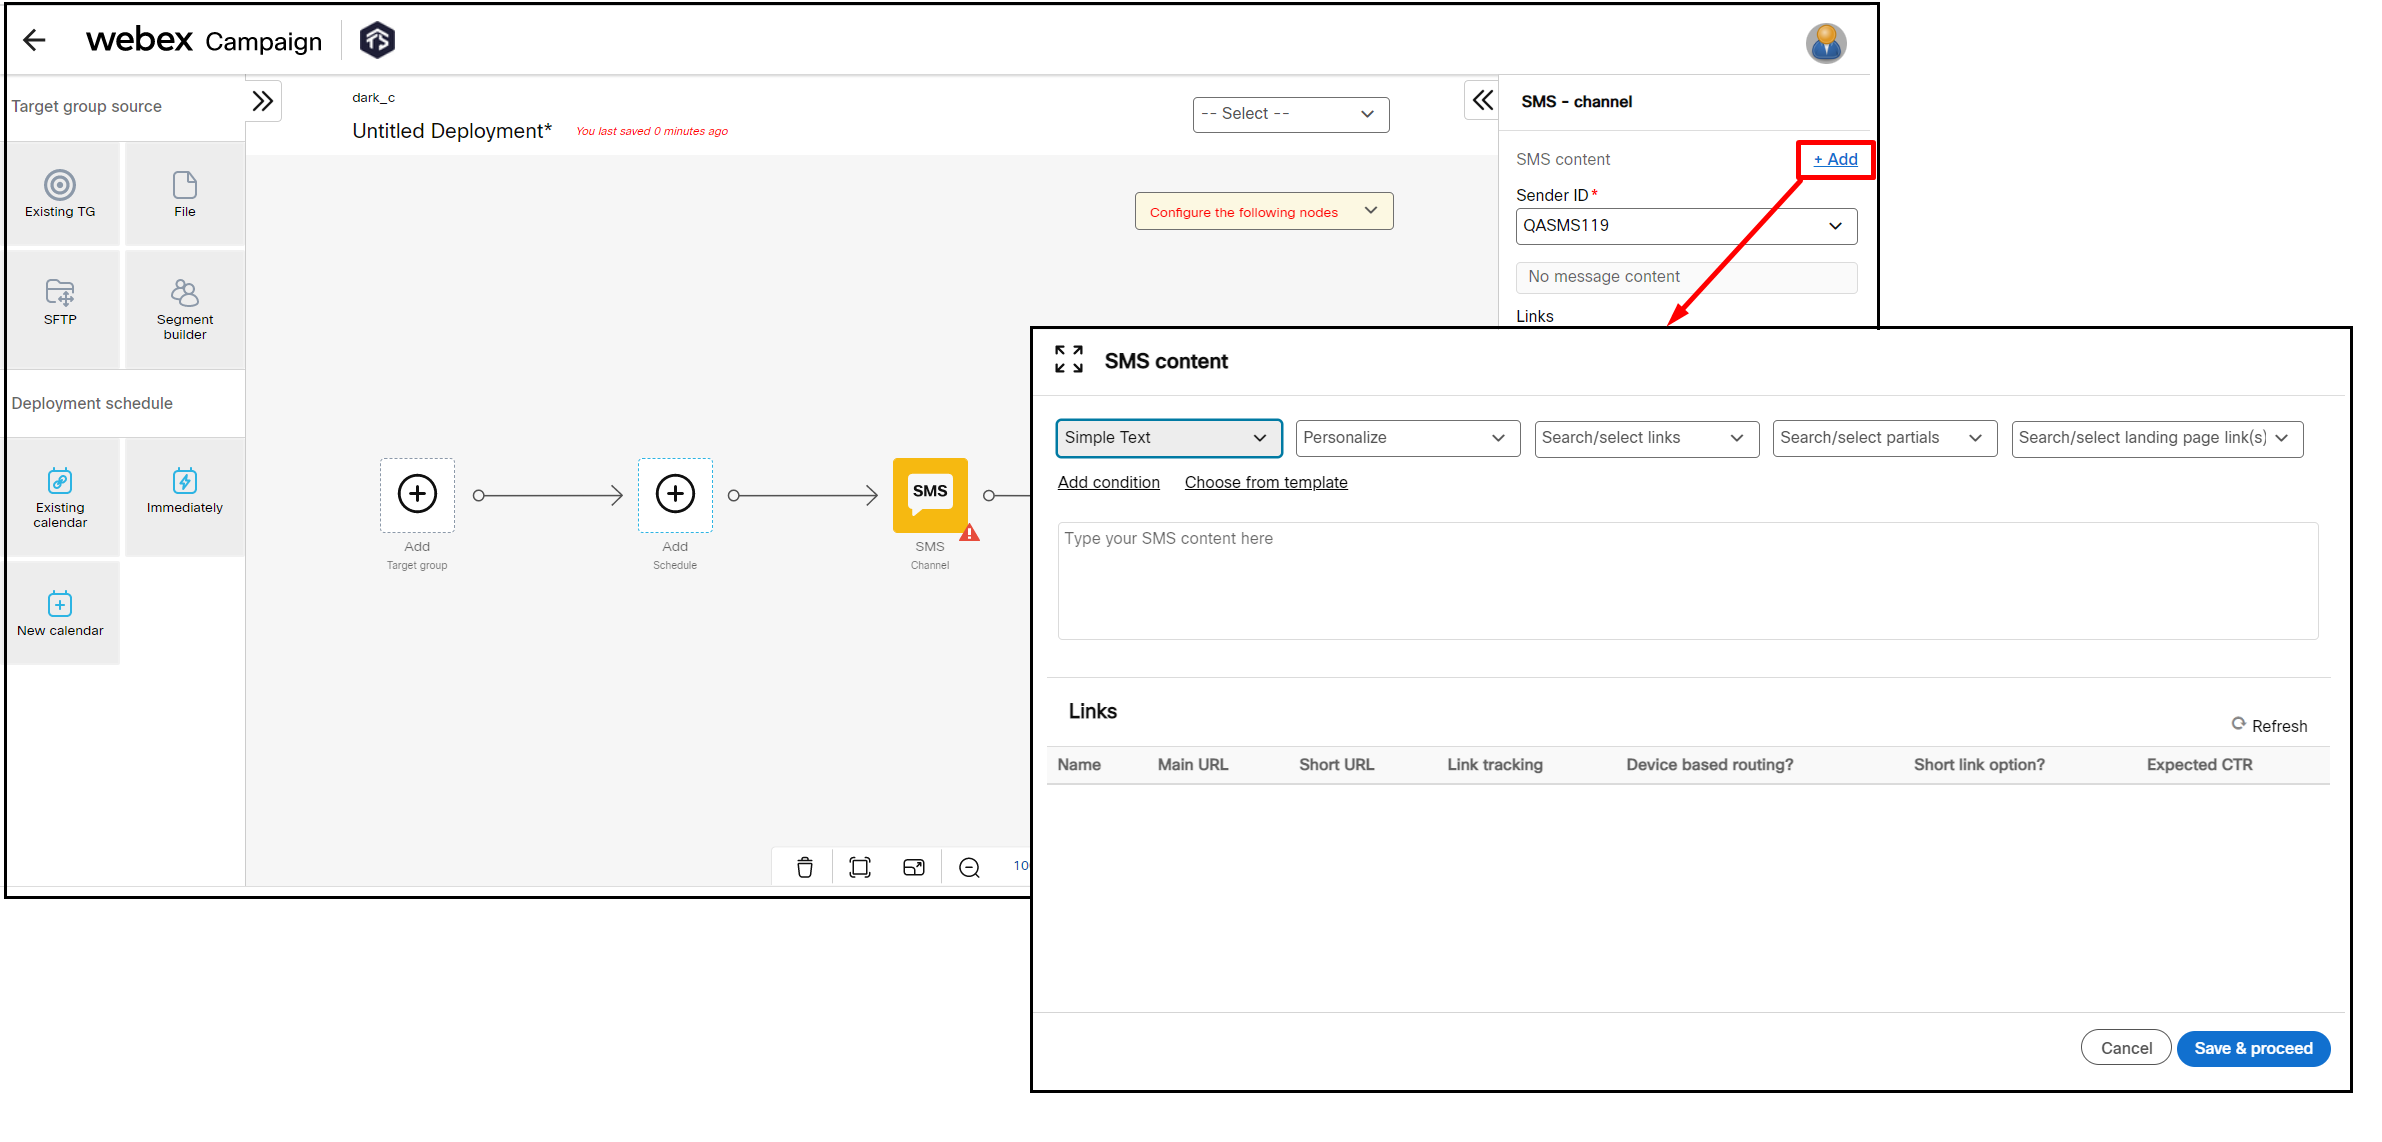2382x1142 pixels.
Task: Open the Personalize dropdown
Action: click(x=1406, y=438)
